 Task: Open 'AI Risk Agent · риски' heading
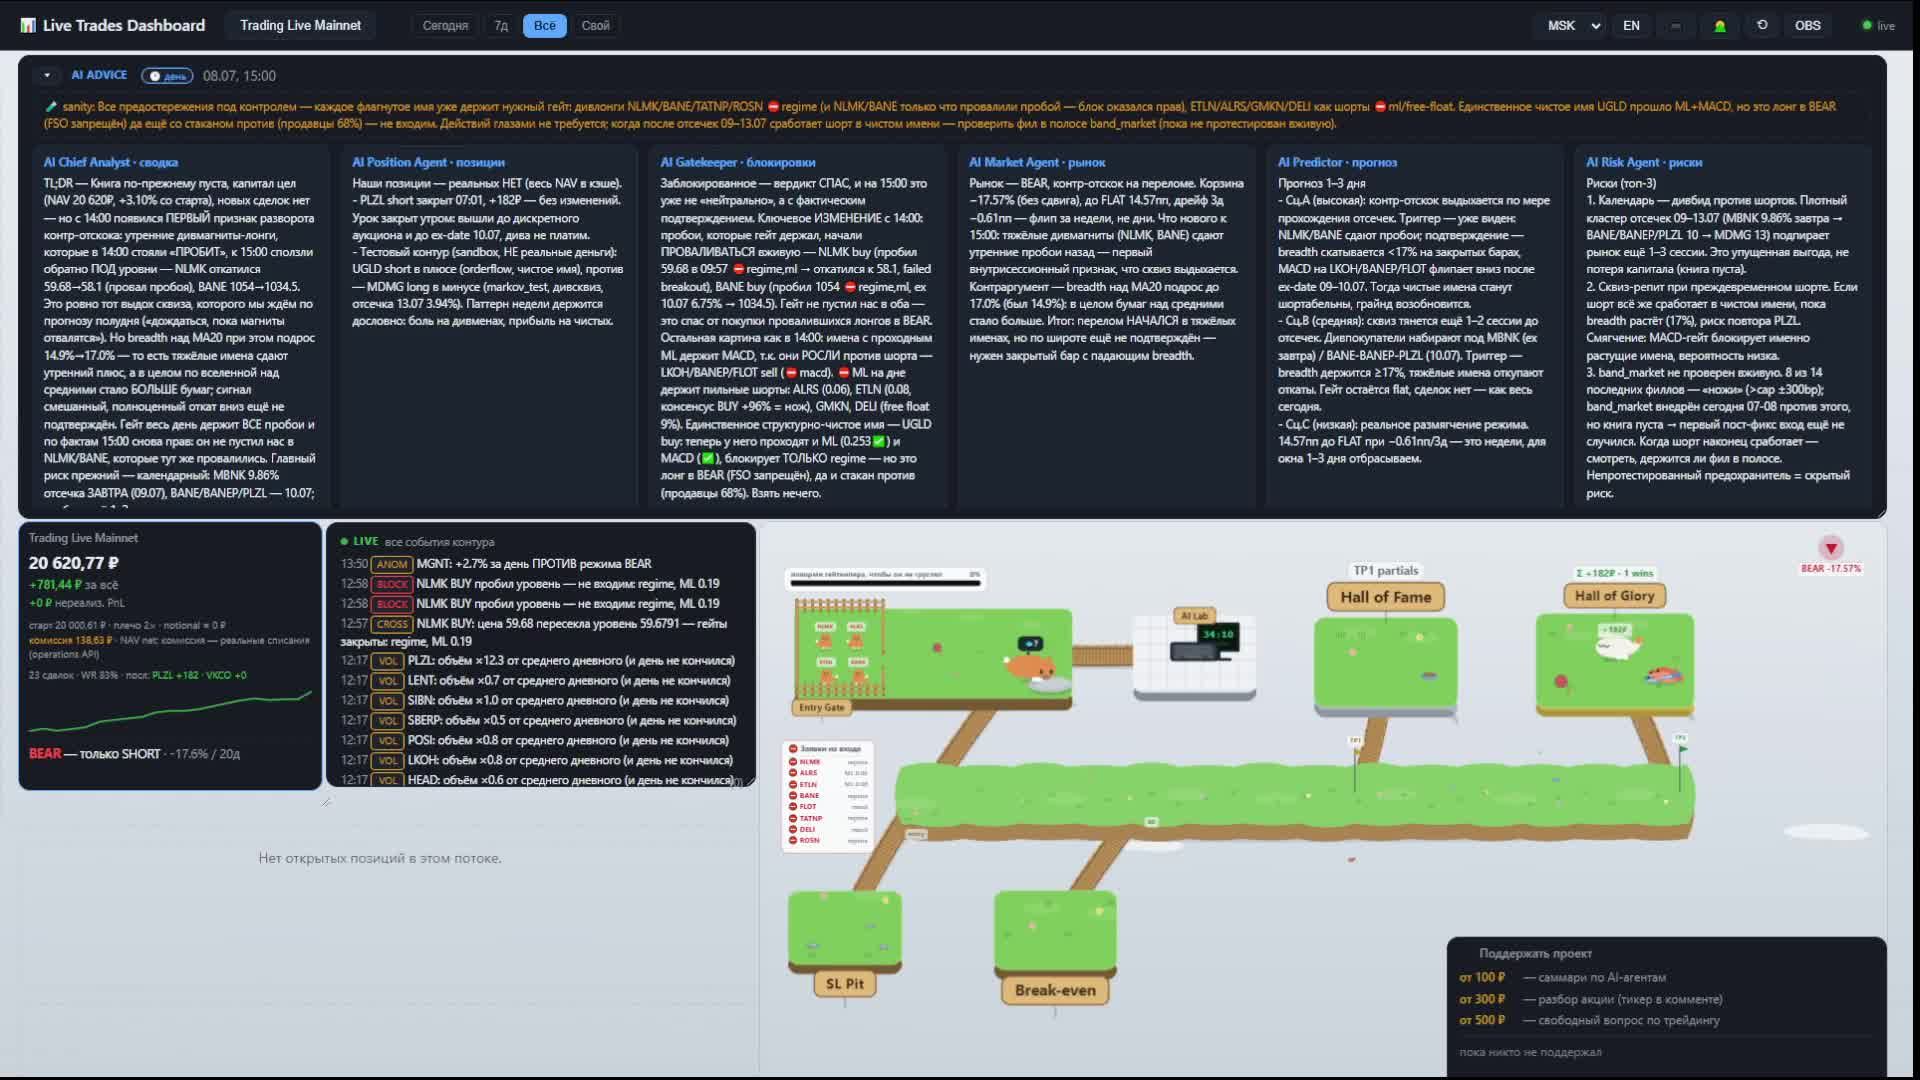click(1644, 162)
